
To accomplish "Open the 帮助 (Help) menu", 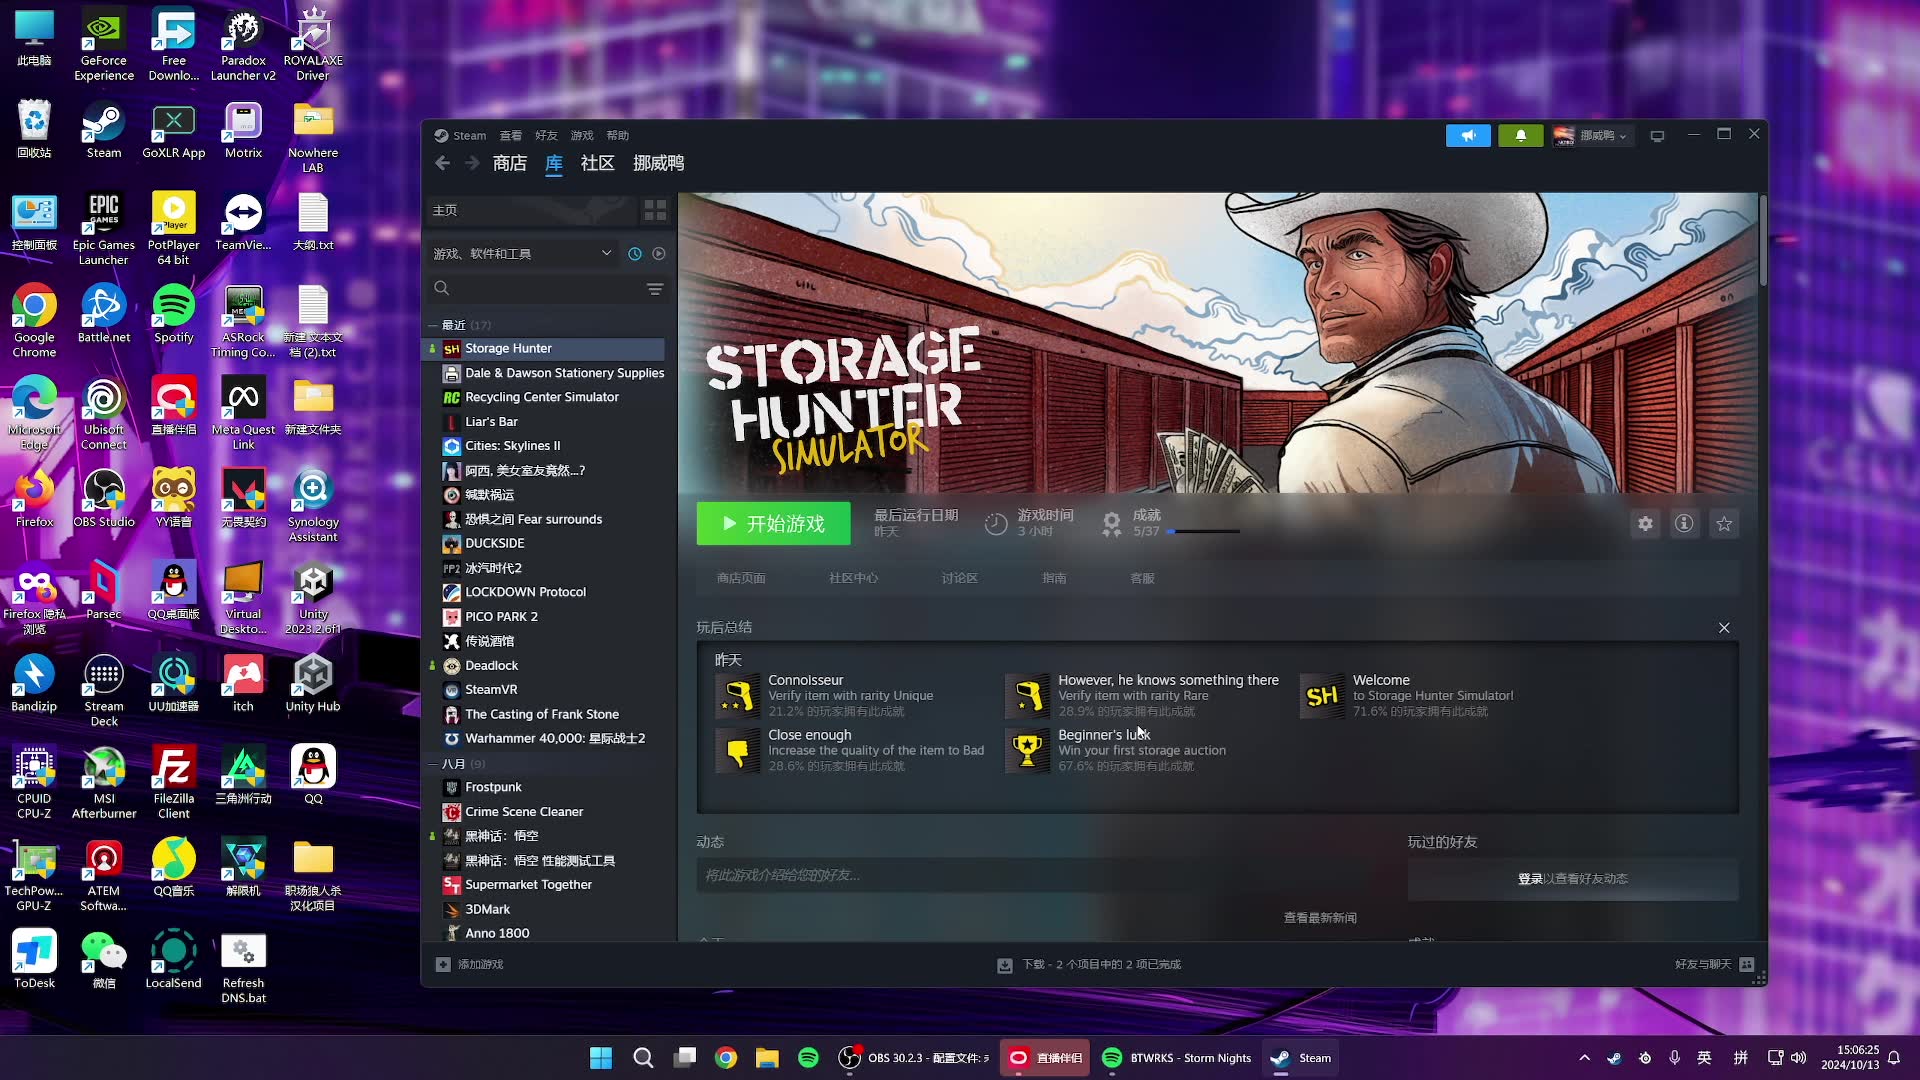I will coord(618,136).
